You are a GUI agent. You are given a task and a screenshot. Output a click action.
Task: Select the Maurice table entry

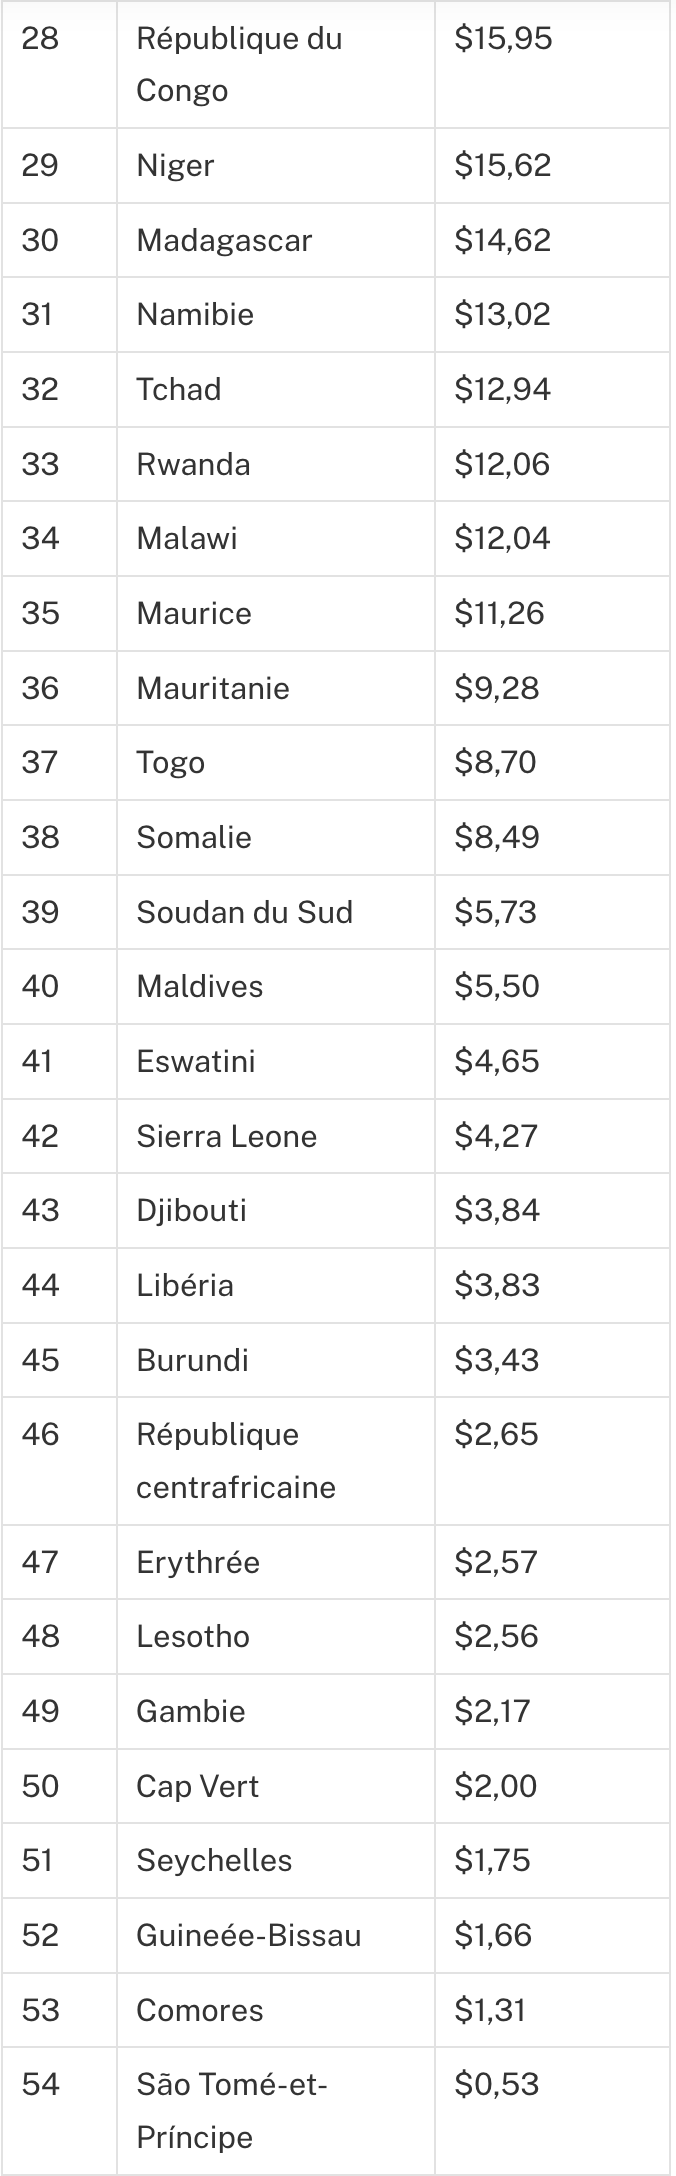[x=193, y=613]
